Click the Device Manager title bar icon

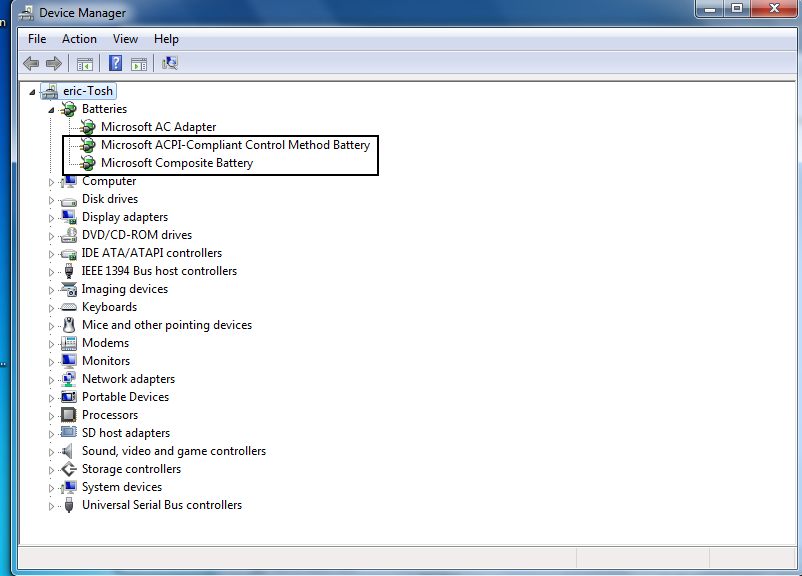click(26, 13)
